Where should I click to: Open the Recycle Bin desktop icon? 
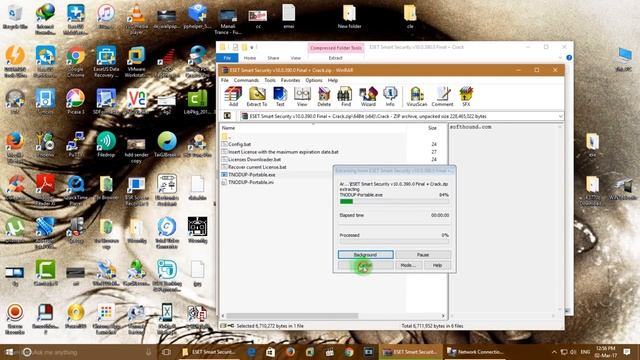pyautogui.click(x=15, y=17)
